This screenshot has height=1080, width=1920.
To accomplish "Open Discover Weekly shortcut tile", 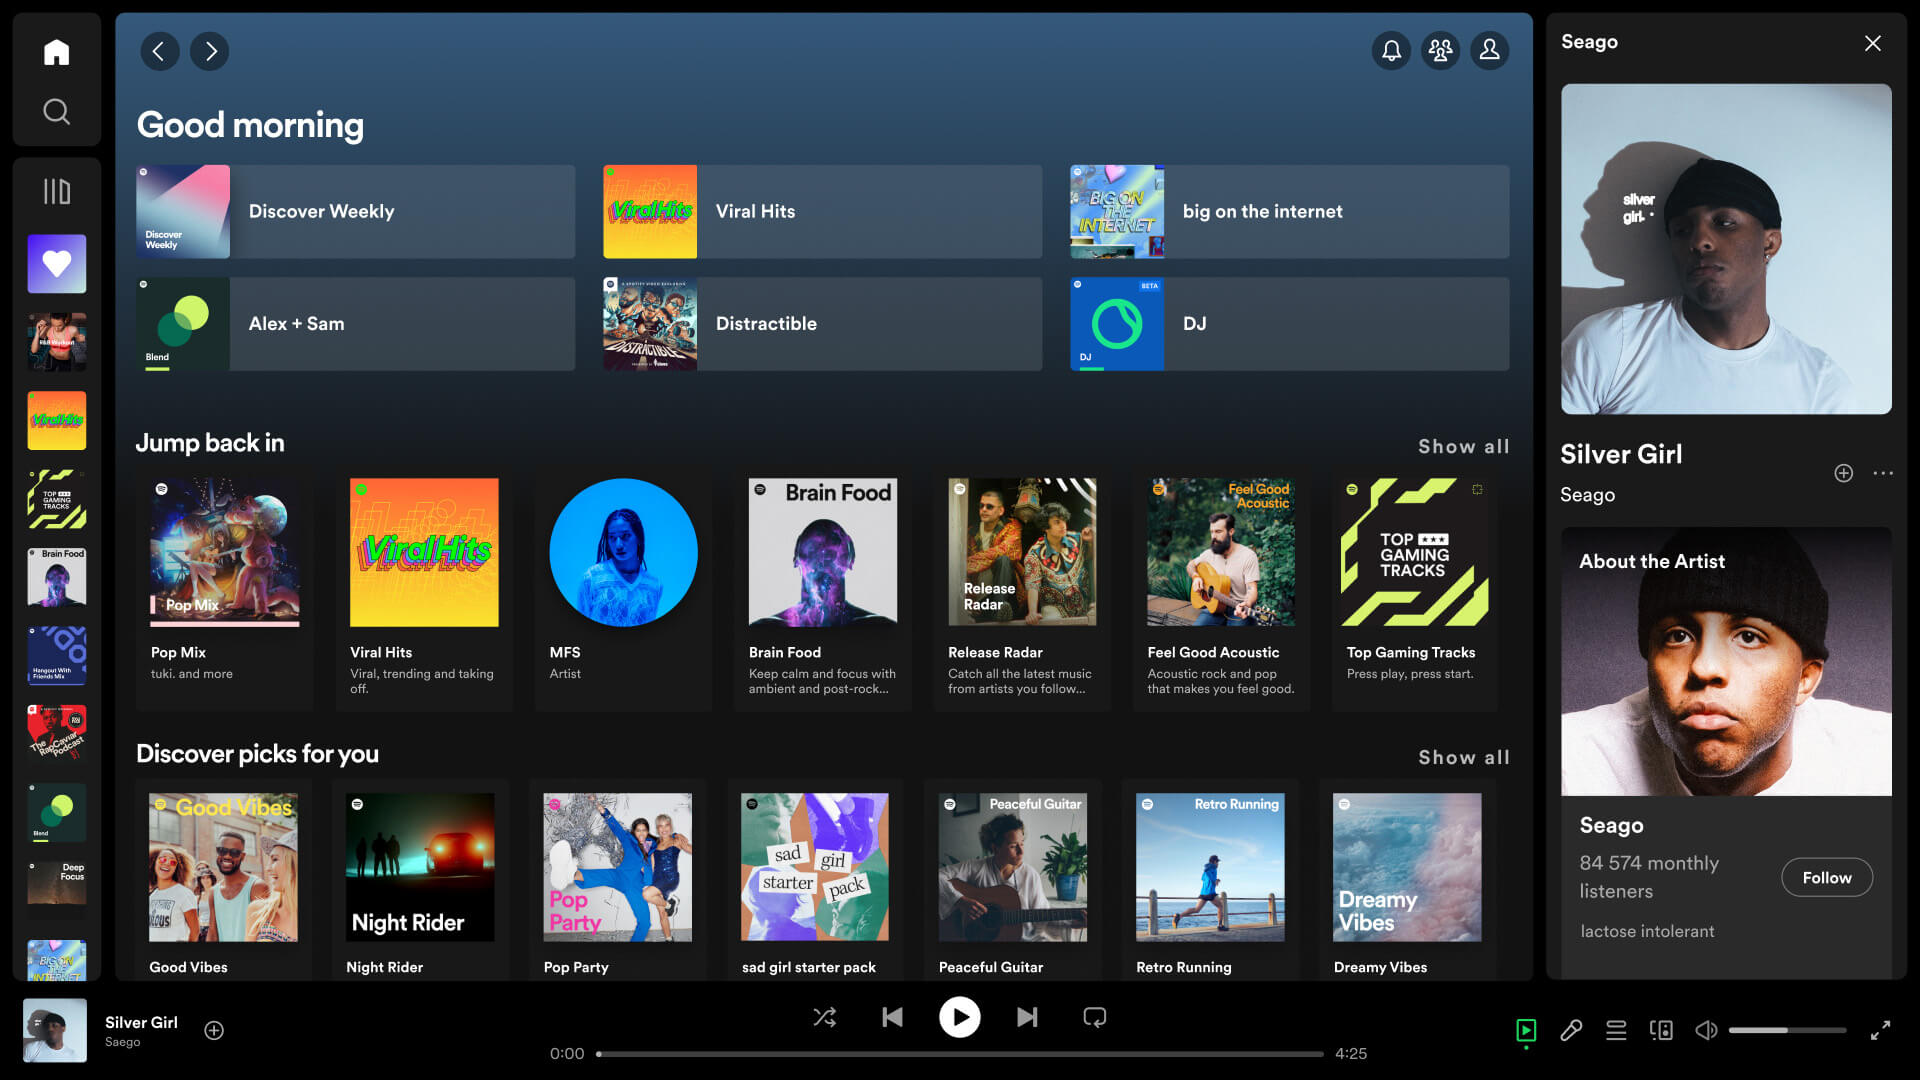I will (356, 212).
